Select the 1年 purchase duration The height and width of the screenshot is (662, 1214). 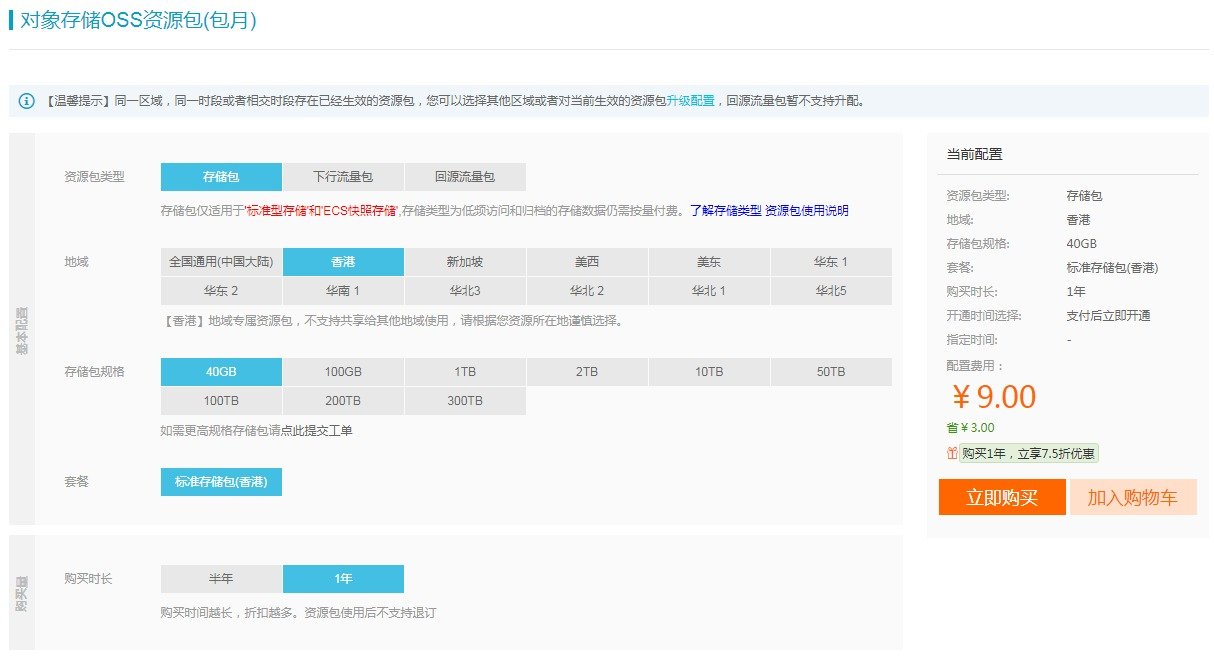click(x=343, y=579)
